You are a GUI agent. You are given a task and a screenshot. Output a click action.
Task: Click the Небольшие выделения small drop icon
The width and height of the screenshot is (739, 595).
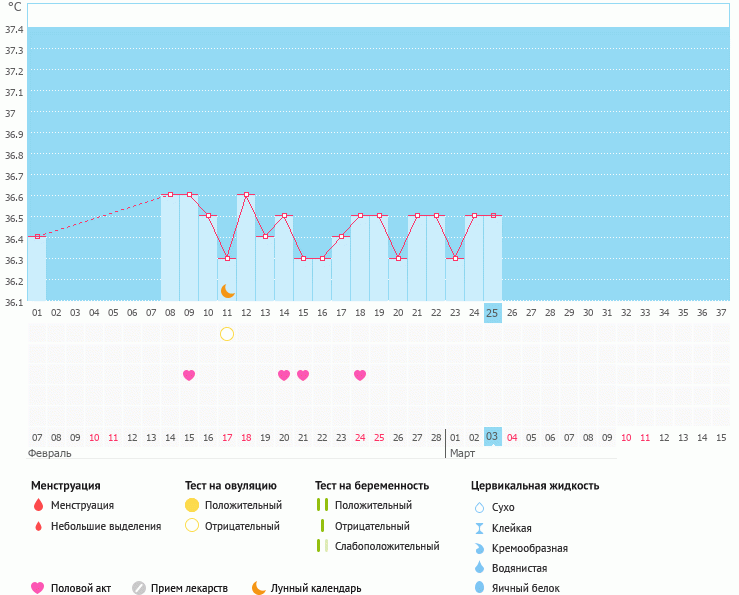38,526
